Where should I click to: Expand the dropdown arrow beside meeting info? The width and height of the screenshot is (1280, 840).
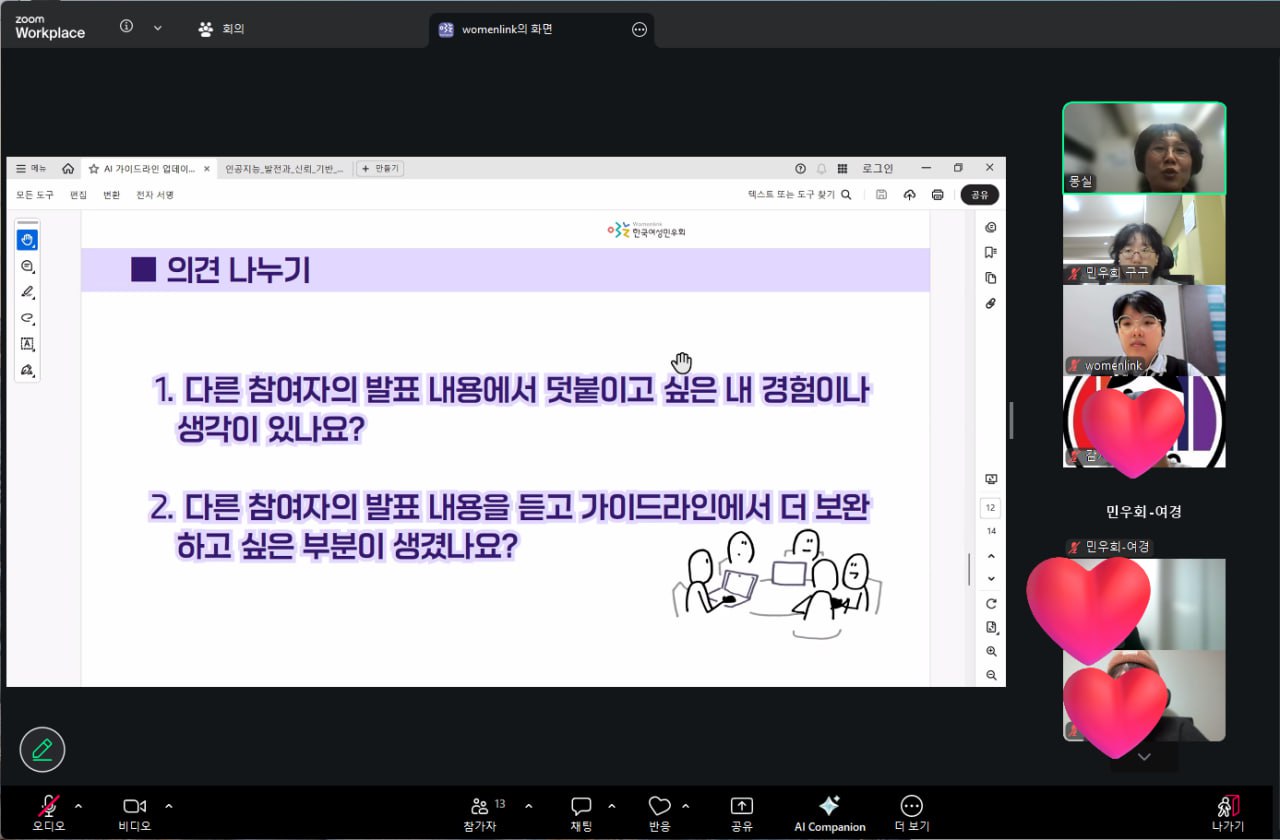coord(157,27)
